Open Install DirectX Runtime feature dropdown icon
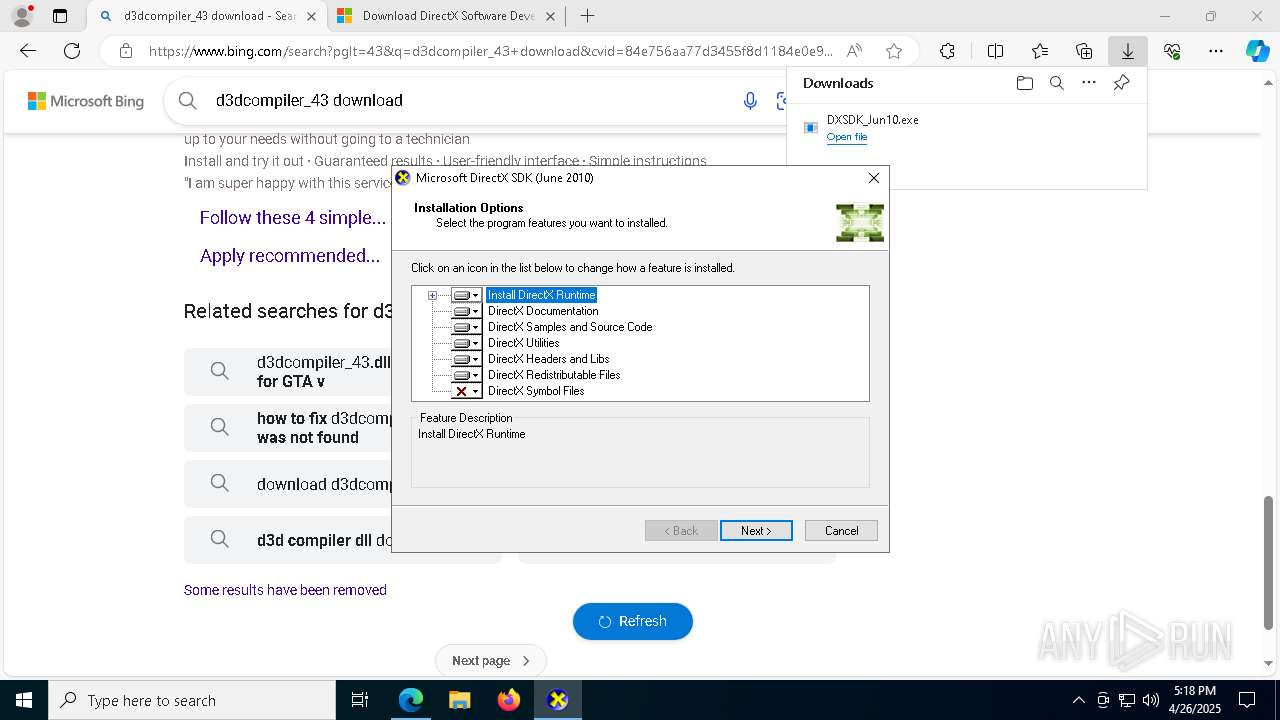Screen dimensions: 1280x720 466,295
